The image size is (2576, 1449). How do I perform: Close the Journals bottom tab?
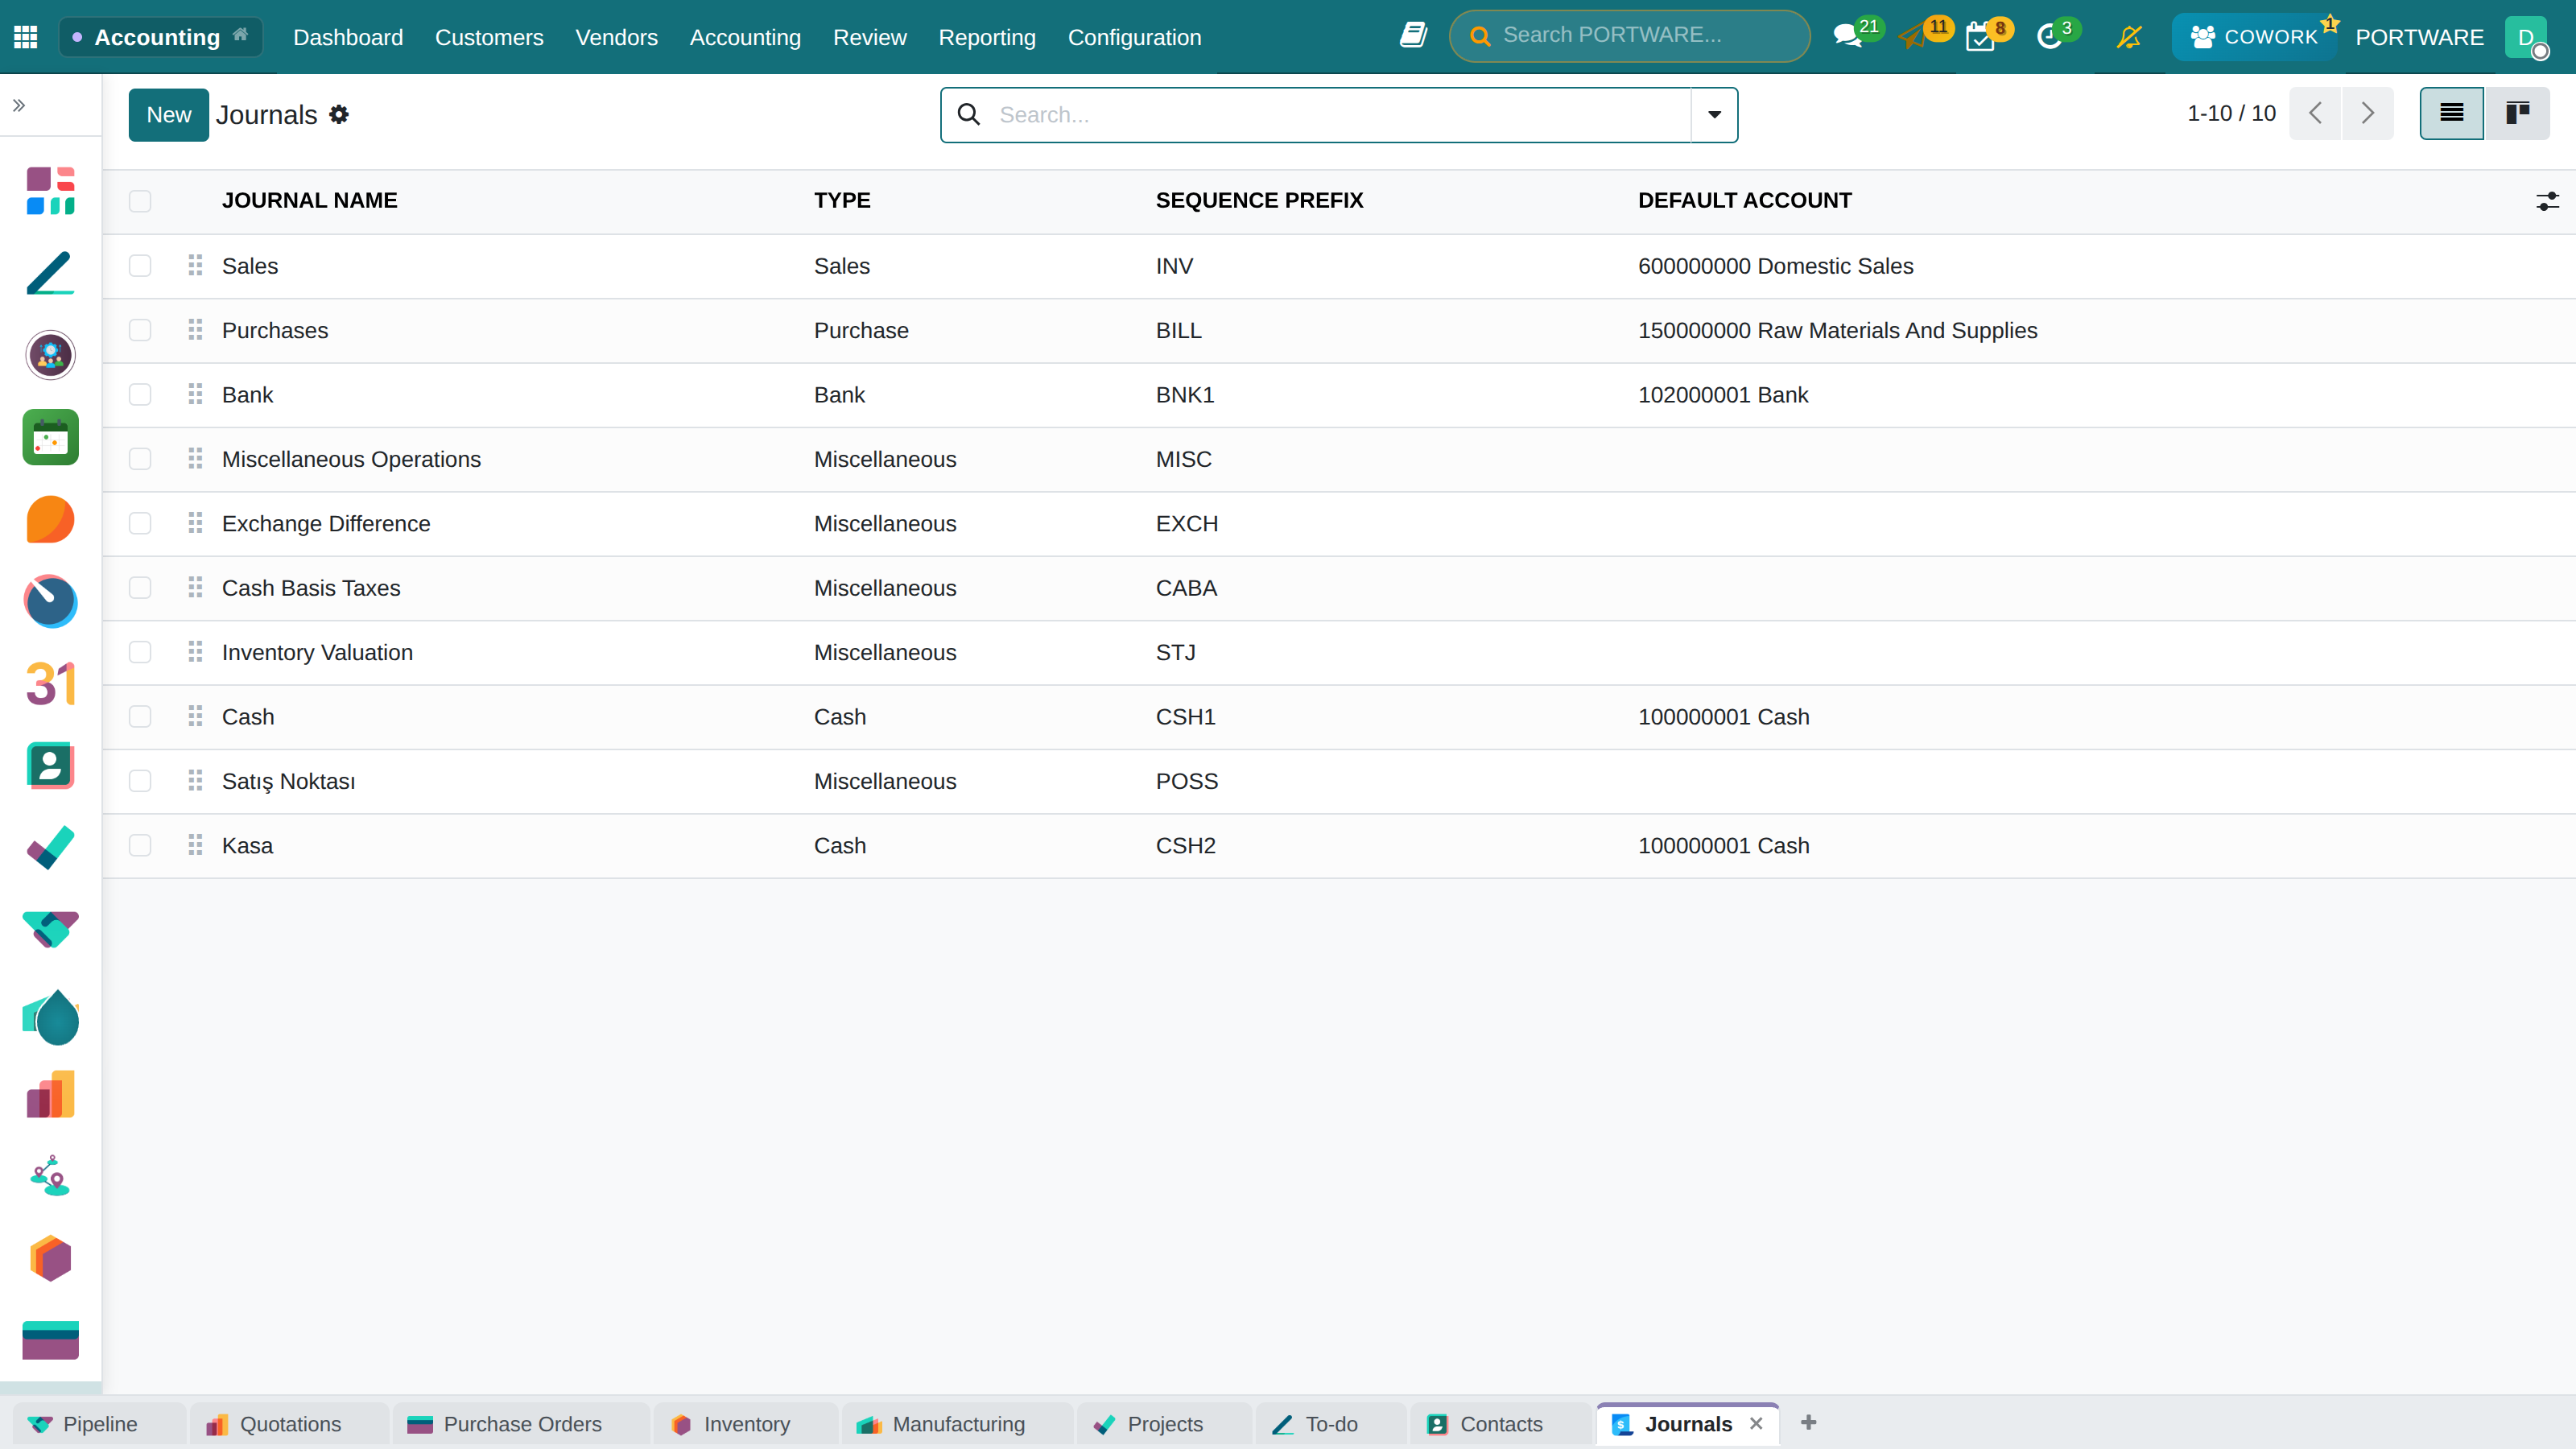coord(1756,1423)
